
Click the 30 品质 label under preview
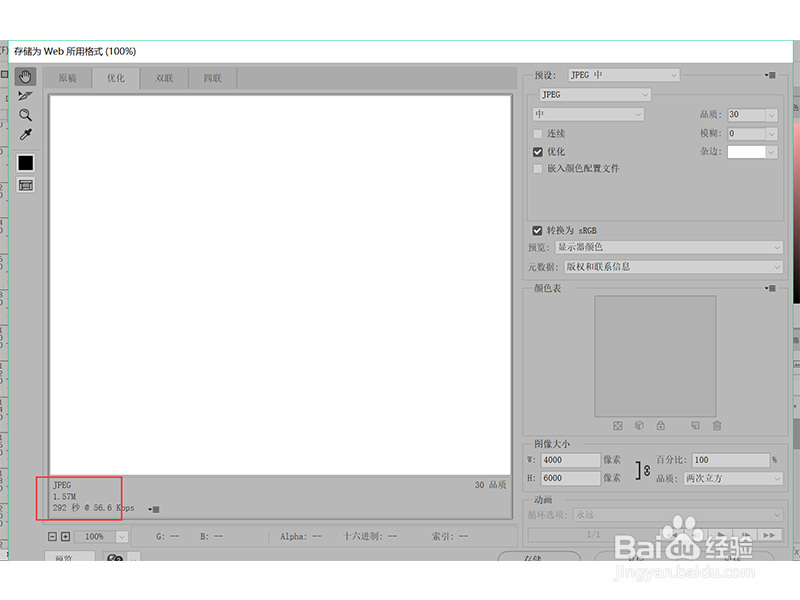(490, 485)
